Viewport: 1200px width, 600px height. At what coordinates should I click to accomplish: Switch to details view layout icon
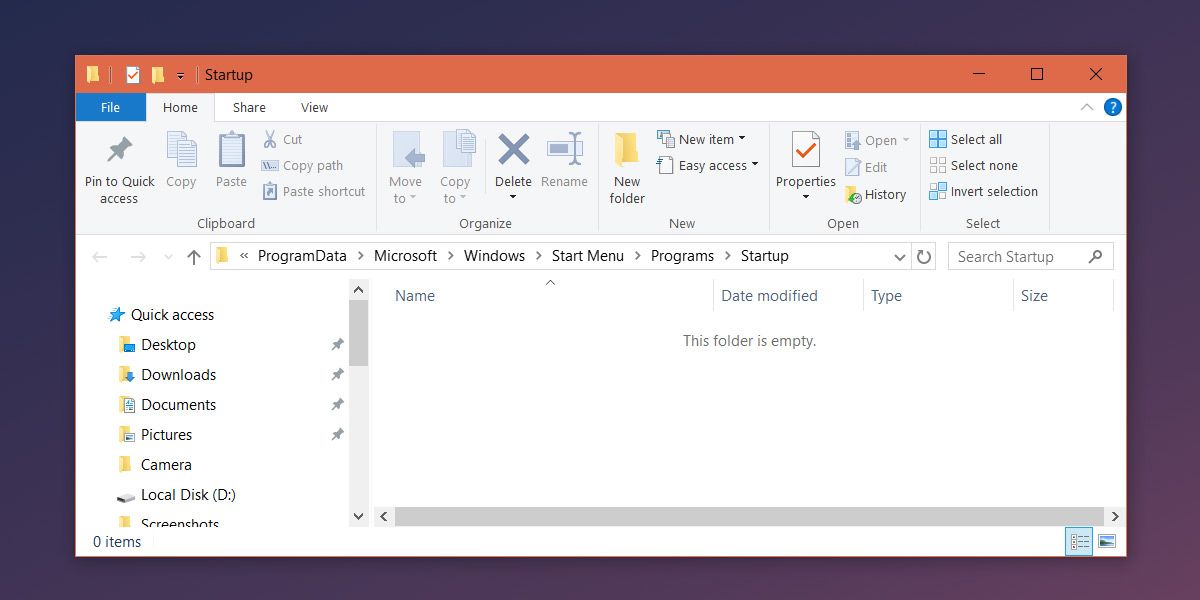pyautogui.click(x=1079, y=541)
